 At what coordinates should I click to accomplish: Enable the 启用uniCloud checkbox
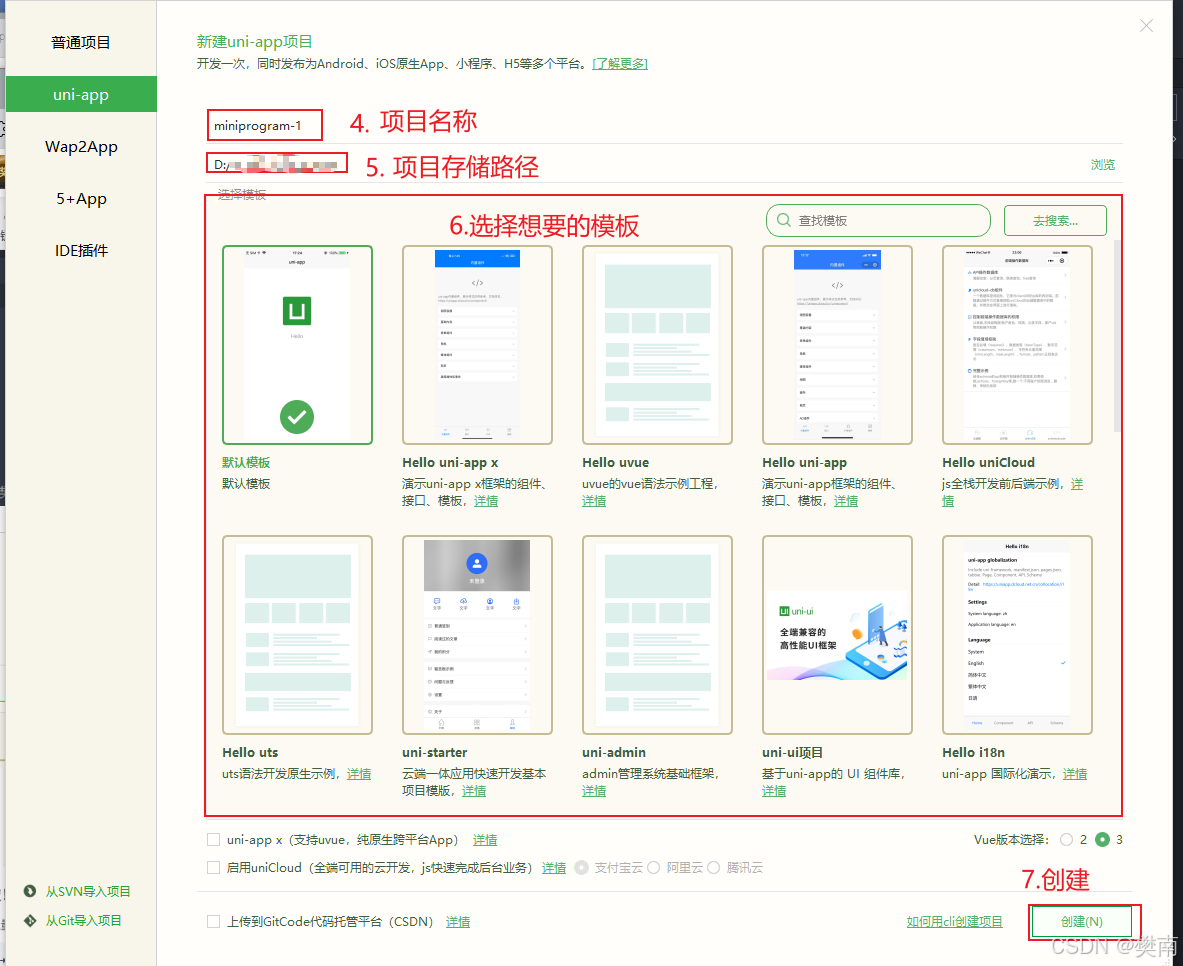[x=214, y=868]
